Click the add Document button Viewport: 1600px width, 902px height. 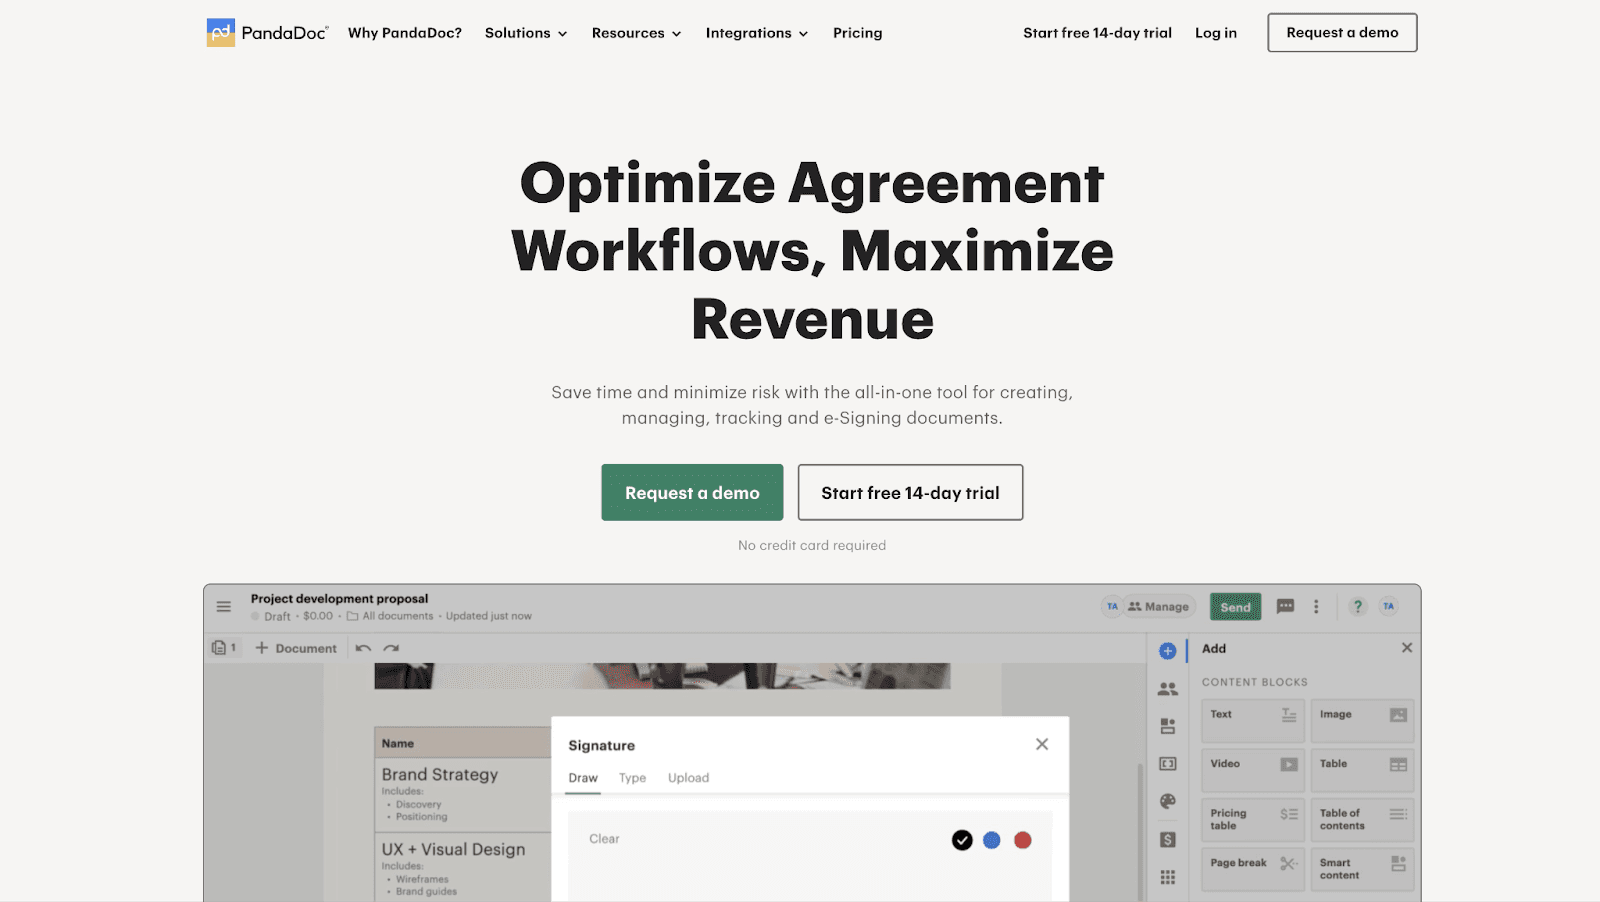pyautogui.click(x=296, y=648)
